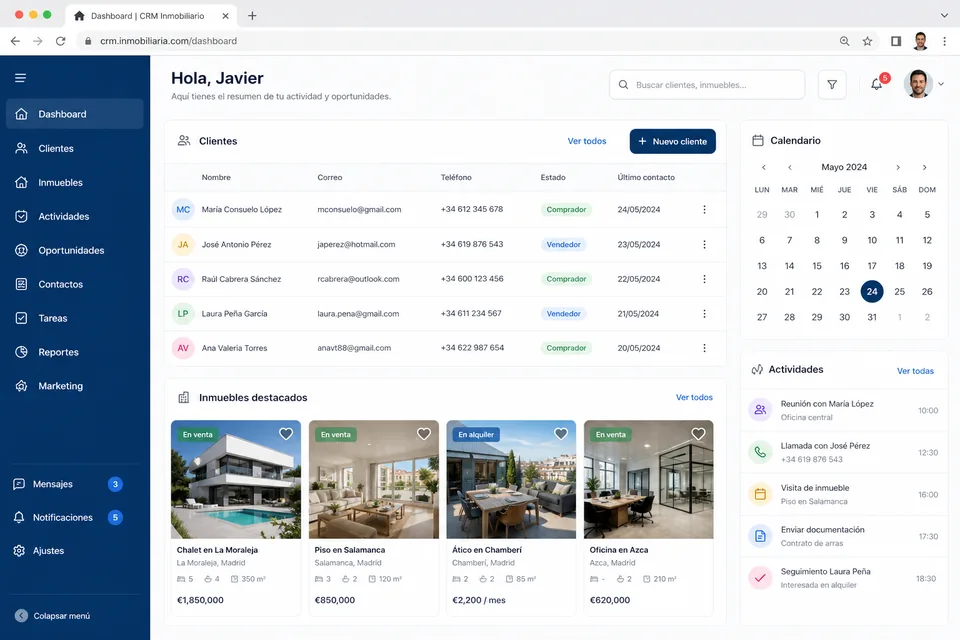
Task: Favorite Oficina en Azca heart icon
Action: (699, 434)
